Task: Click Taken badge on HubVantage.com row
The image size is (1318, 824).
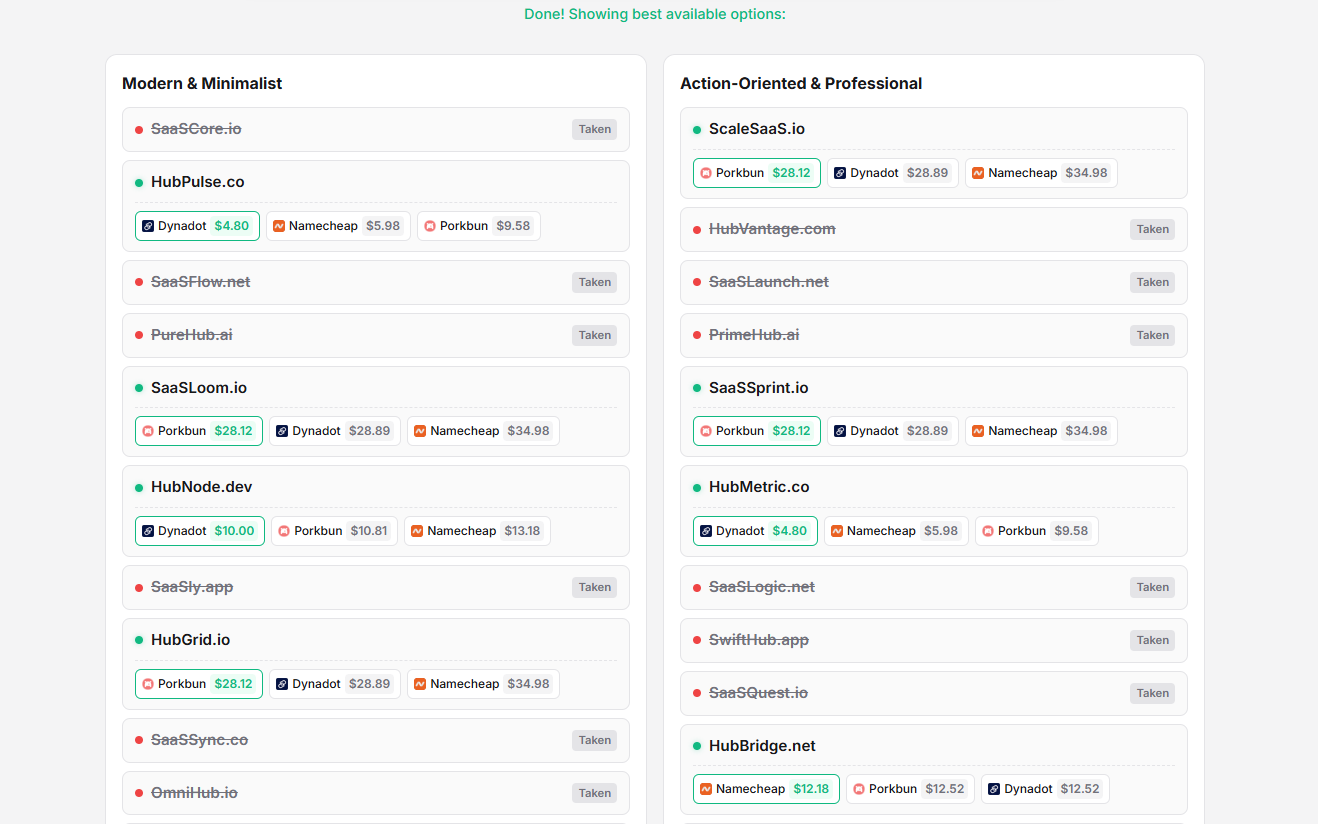Action: click(x=1153, y=229)
